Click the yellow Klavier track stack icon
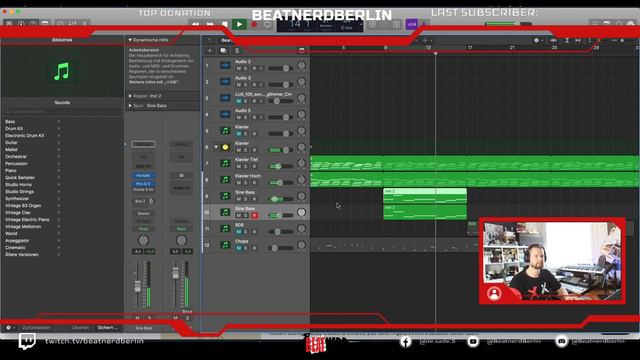Viewport: 640px width, 360px height. click(x=225, y=147)
